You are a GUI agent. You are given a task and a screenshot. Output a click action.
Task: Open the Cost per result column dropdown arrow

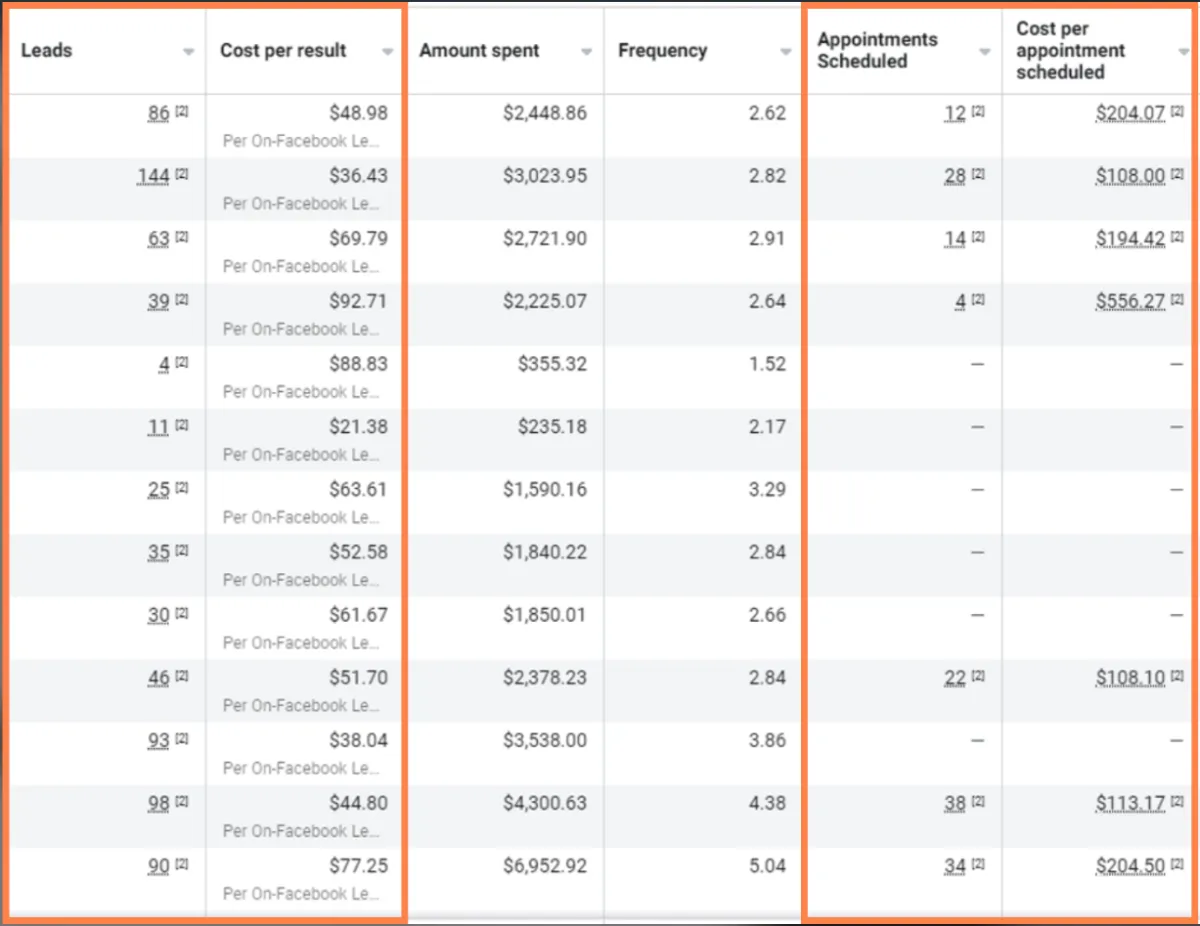tap(388, 52)
